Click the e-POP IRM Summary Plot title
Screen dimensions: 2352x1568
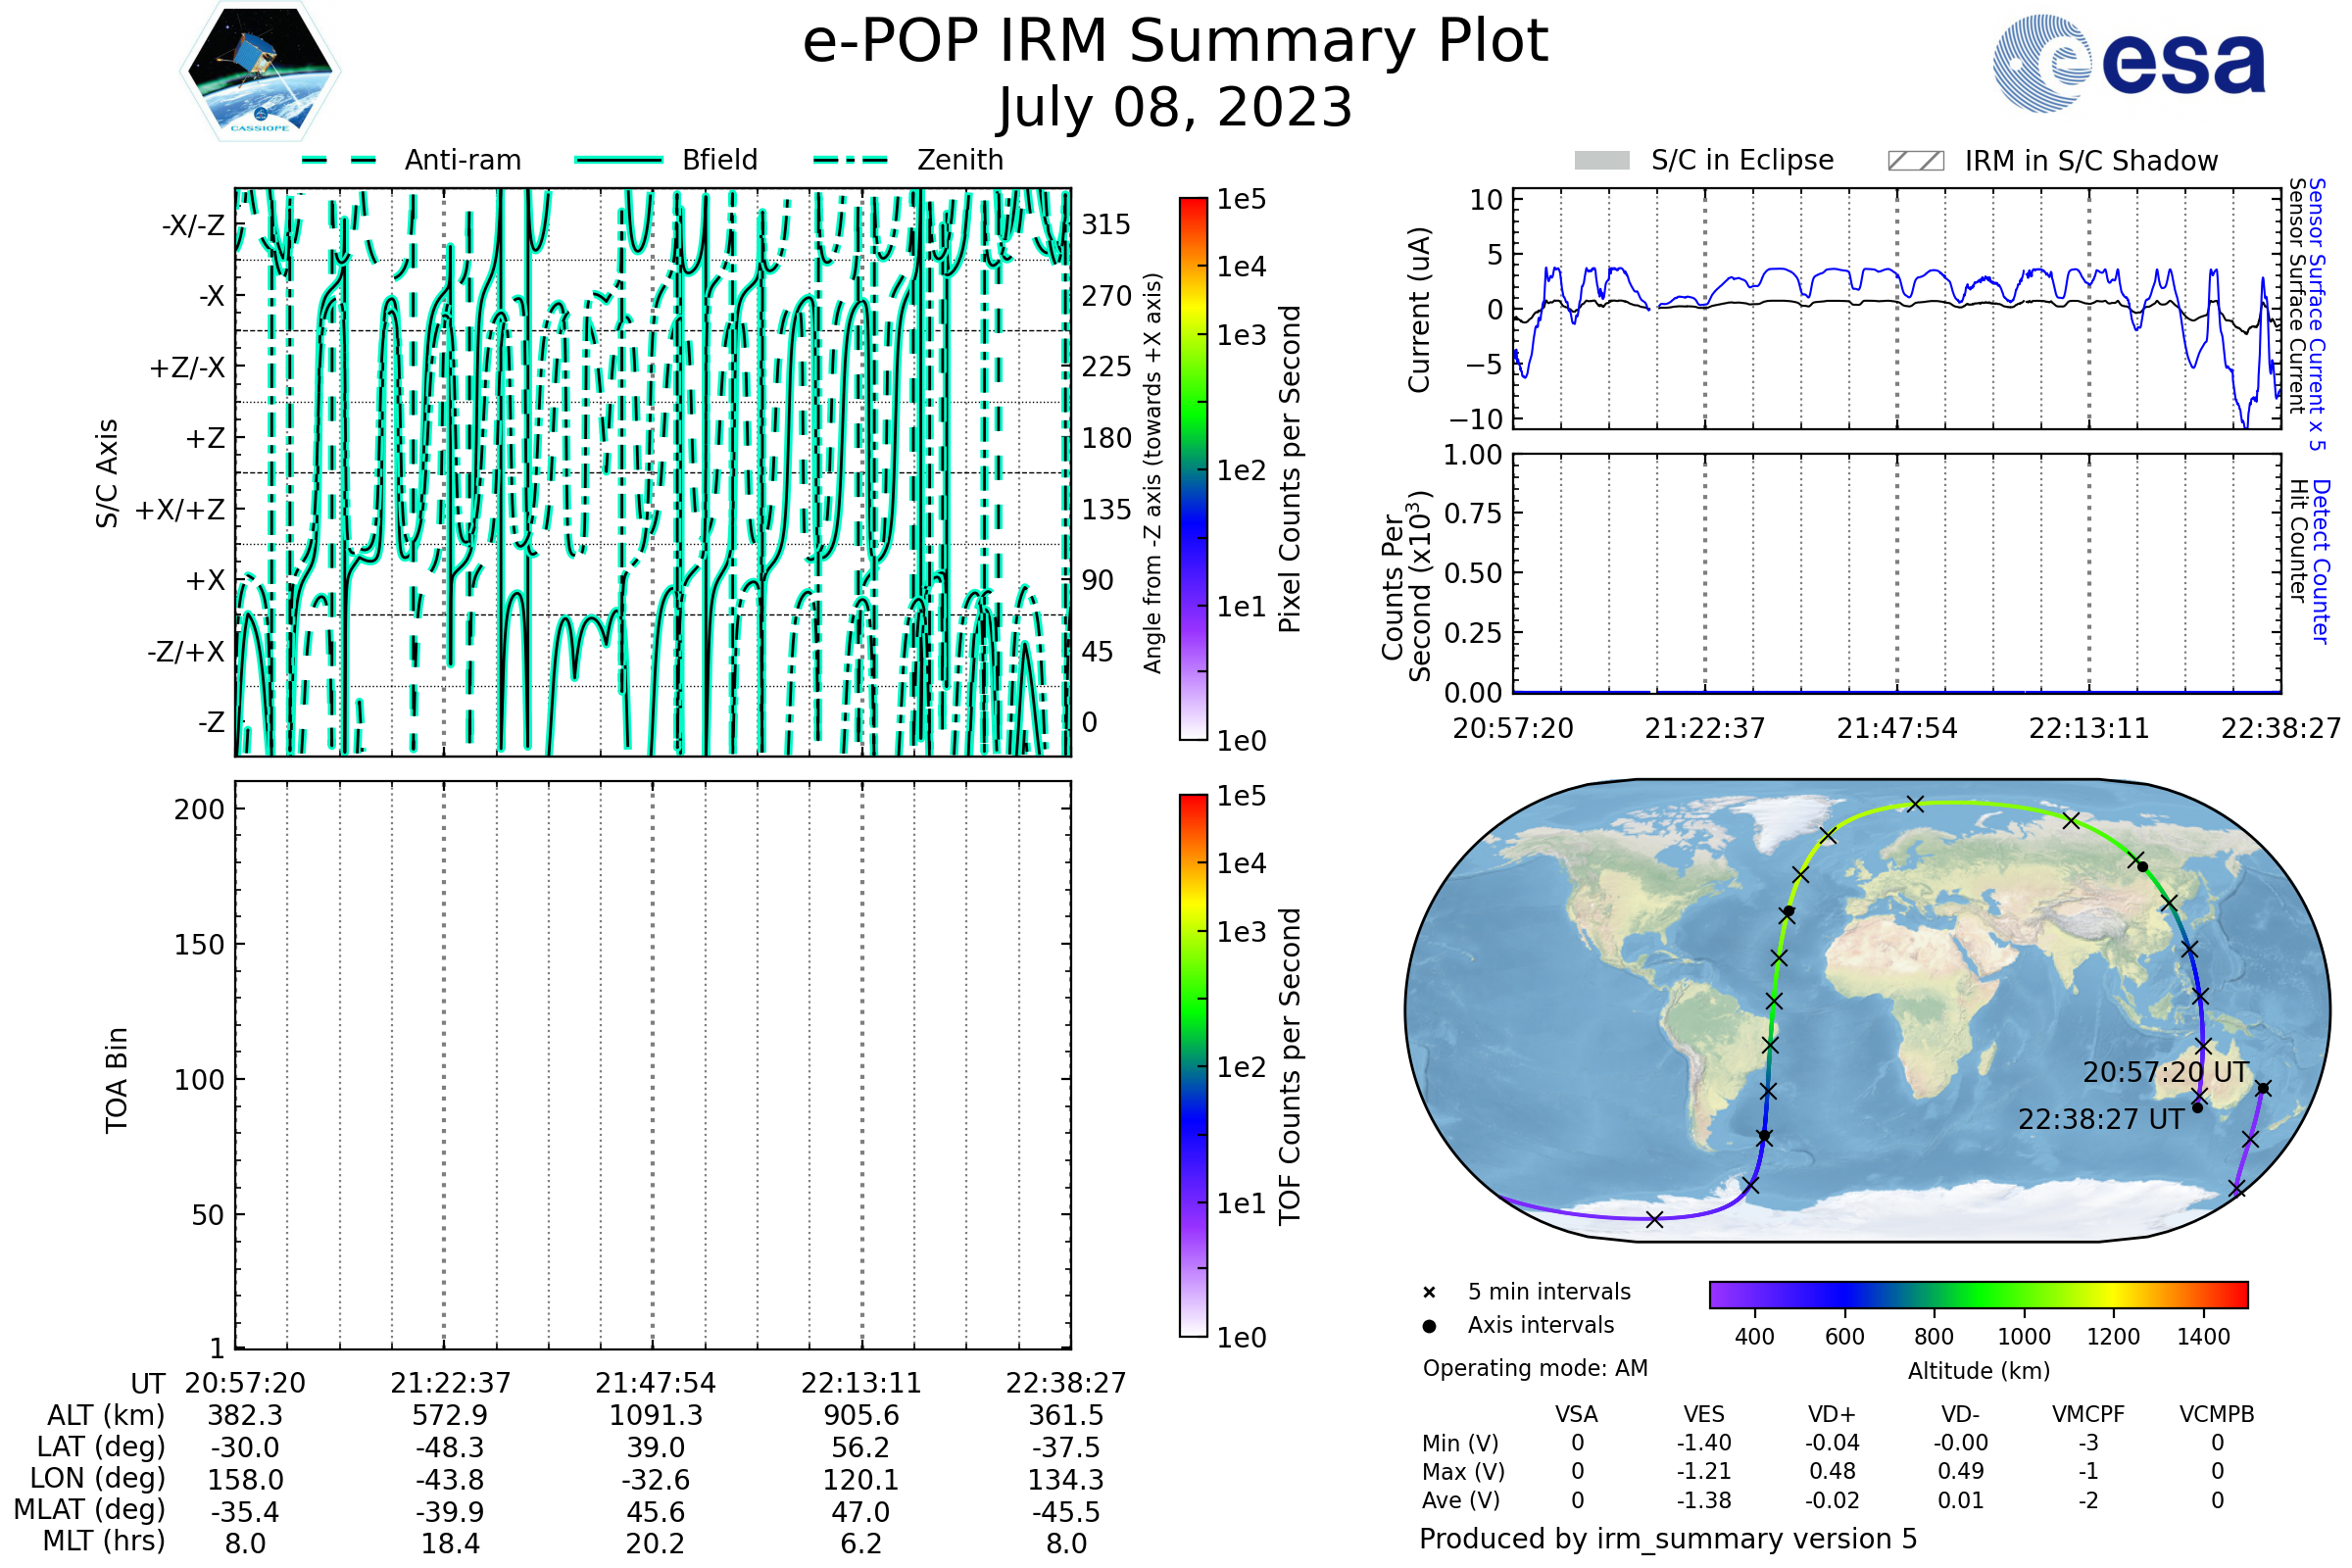1175,42
